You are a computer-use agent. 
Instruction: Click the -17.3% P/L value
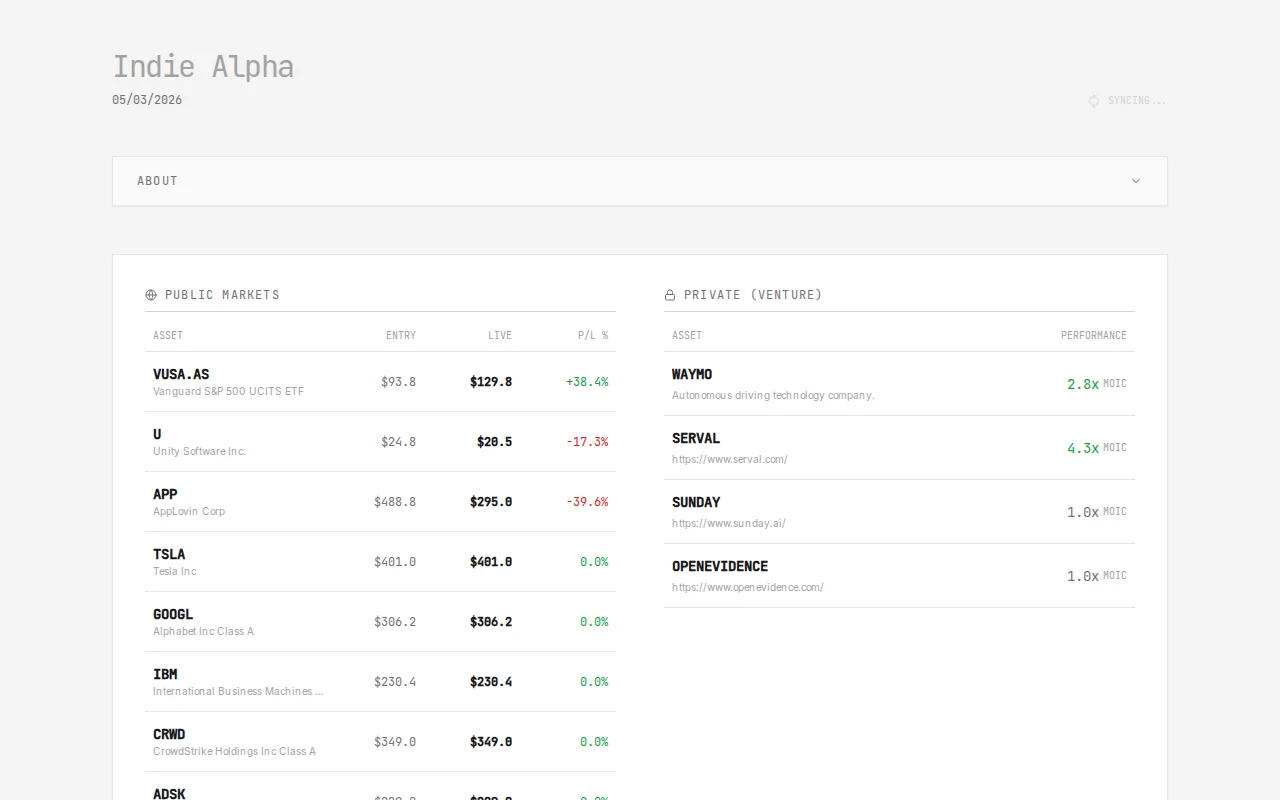(x=587, y=442)
